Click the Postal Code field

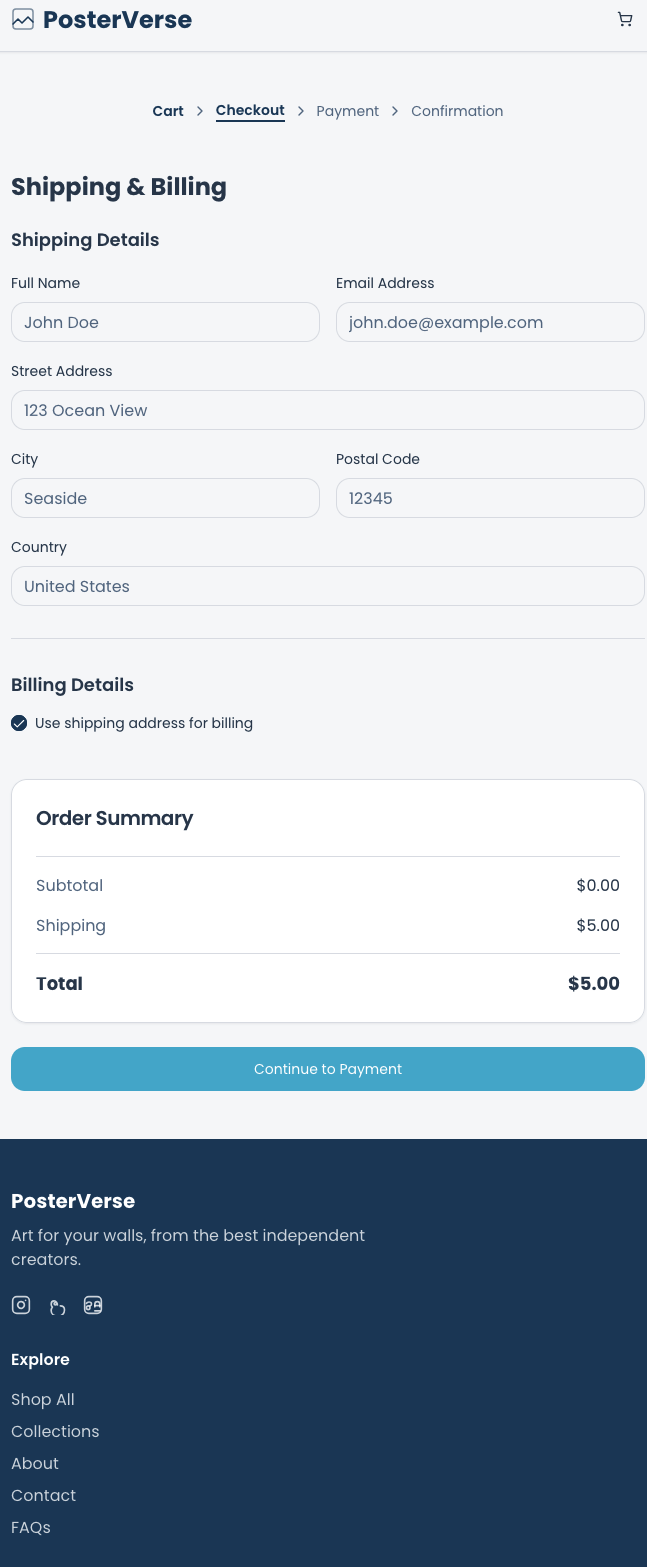tap(490, 498)
